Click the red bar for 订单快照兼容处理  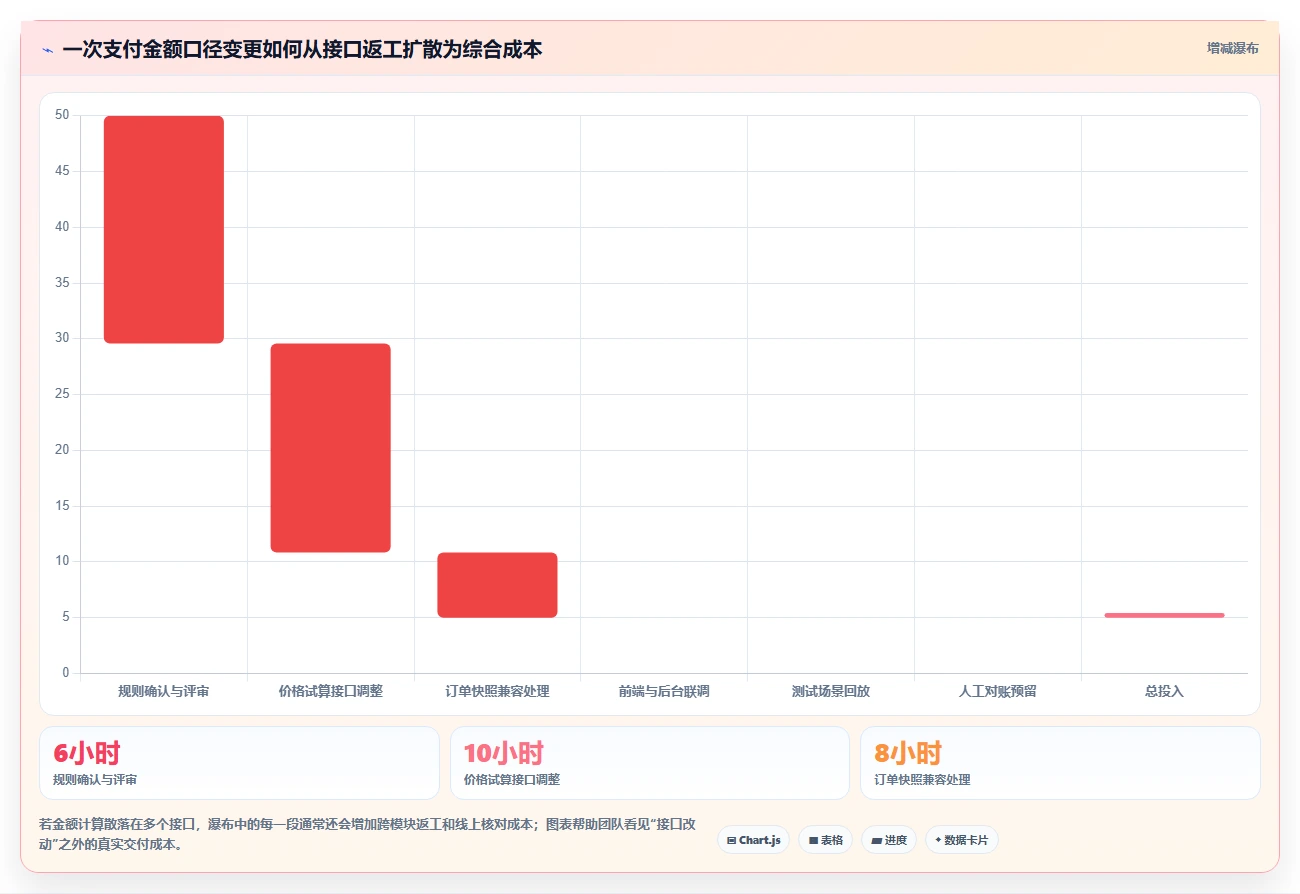497,585
